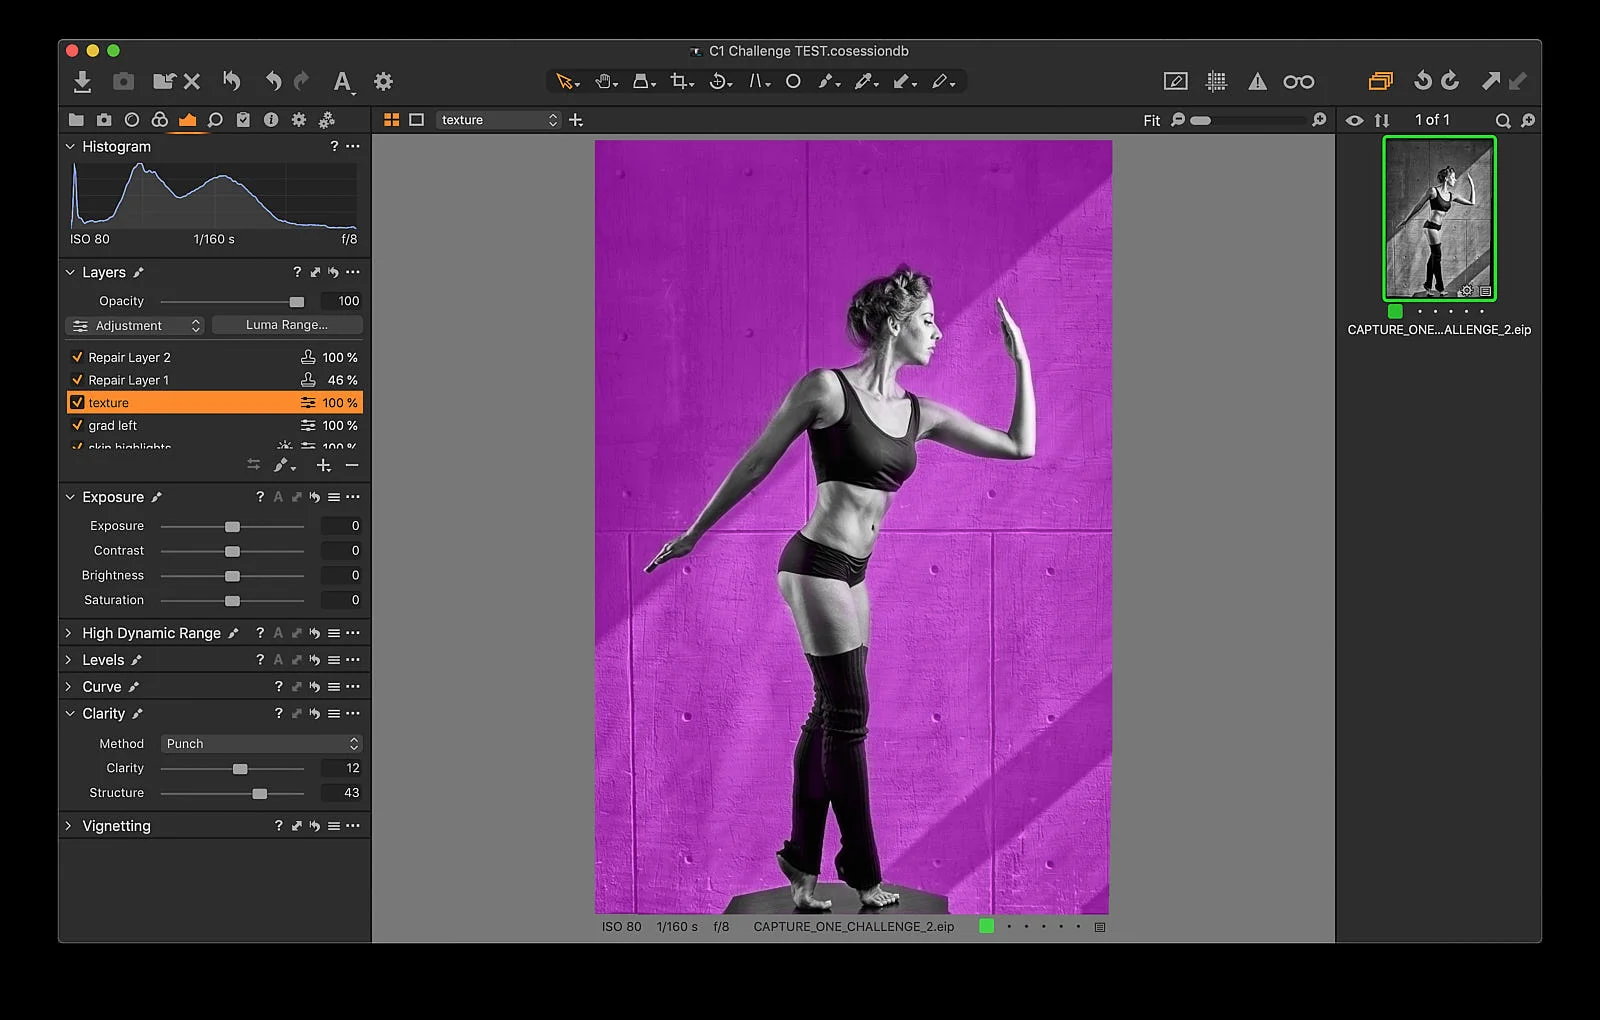Toggle the browser sort order arrows
Screen dimensions: 1600x1020
click(x=1382, y=120)
